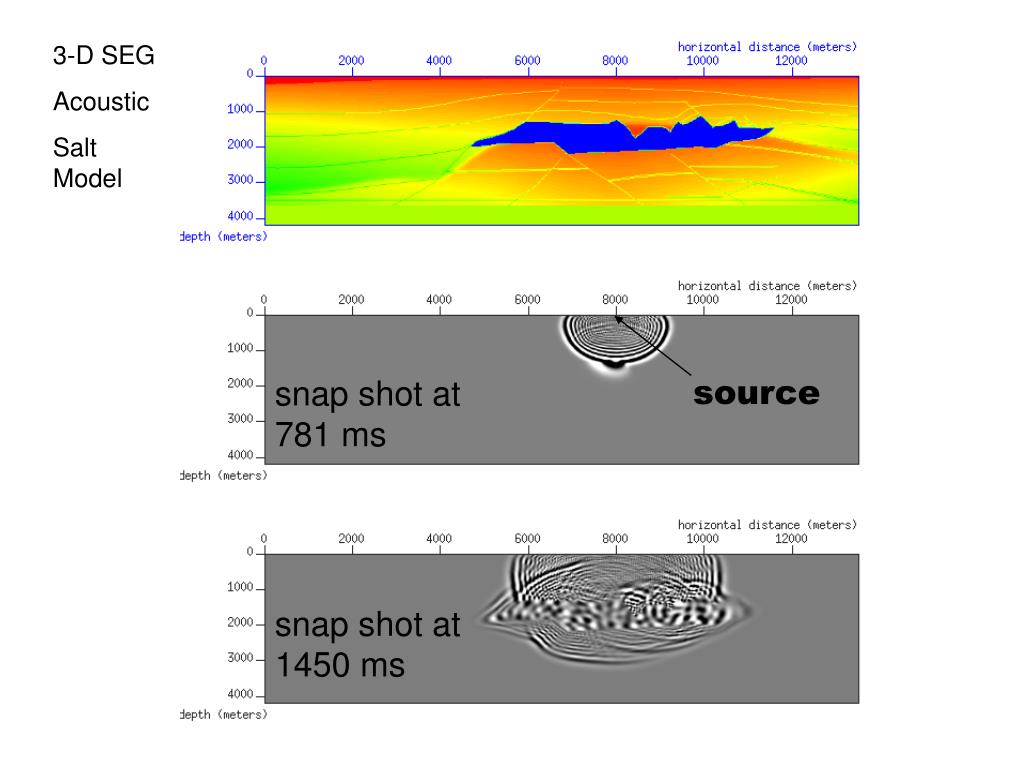Click the "depth (meters)" label under the 1450 ms plot

[223, 714]
